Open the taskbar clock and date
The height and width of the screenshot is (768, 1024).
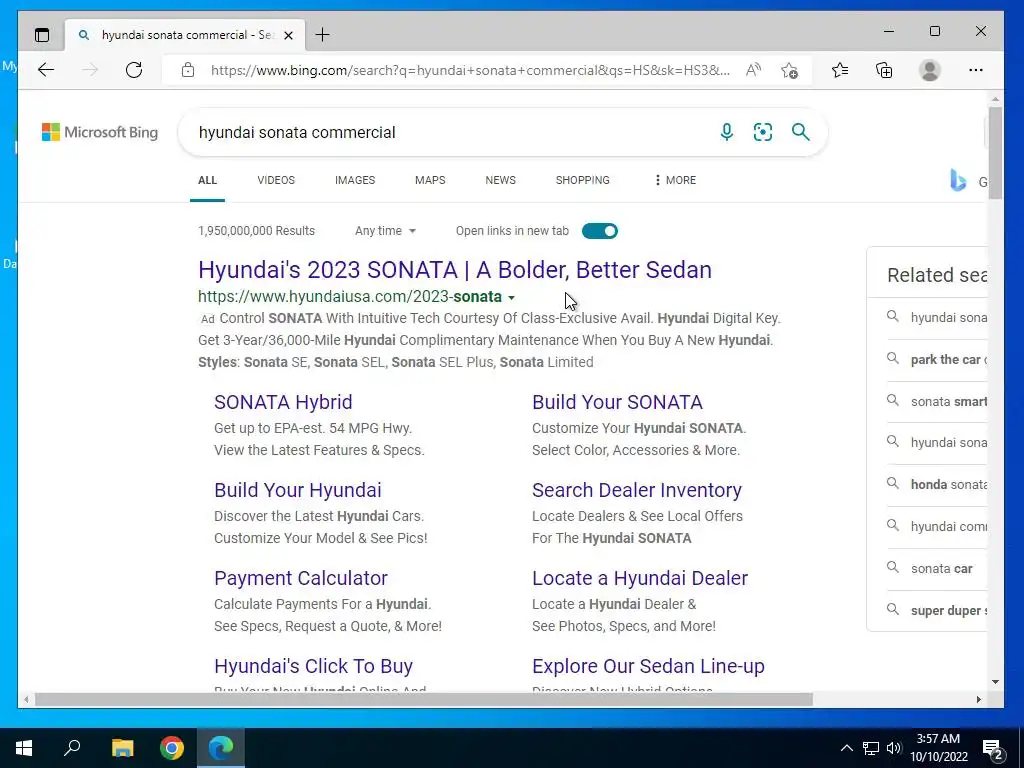click(938, 748)
